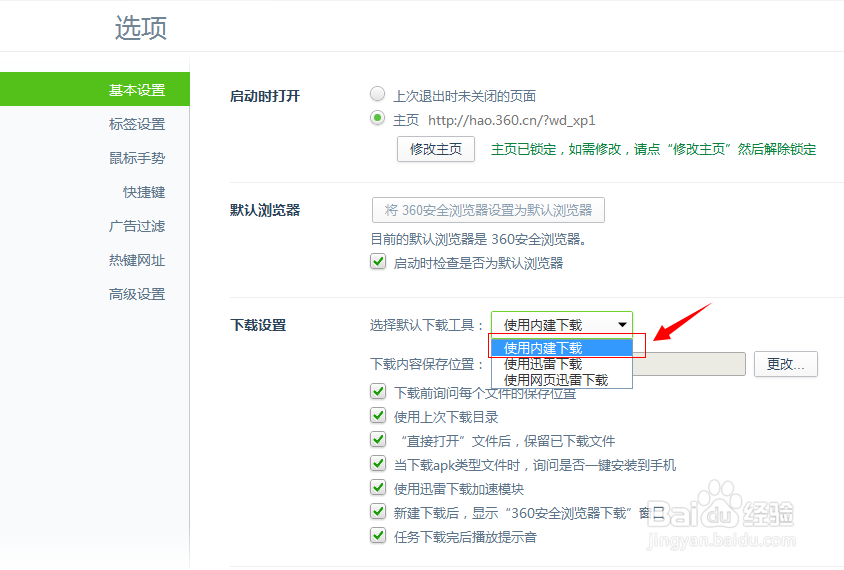Open 高级设置 in the sidebar
844x570 pixels.
[x=137, y=294]
